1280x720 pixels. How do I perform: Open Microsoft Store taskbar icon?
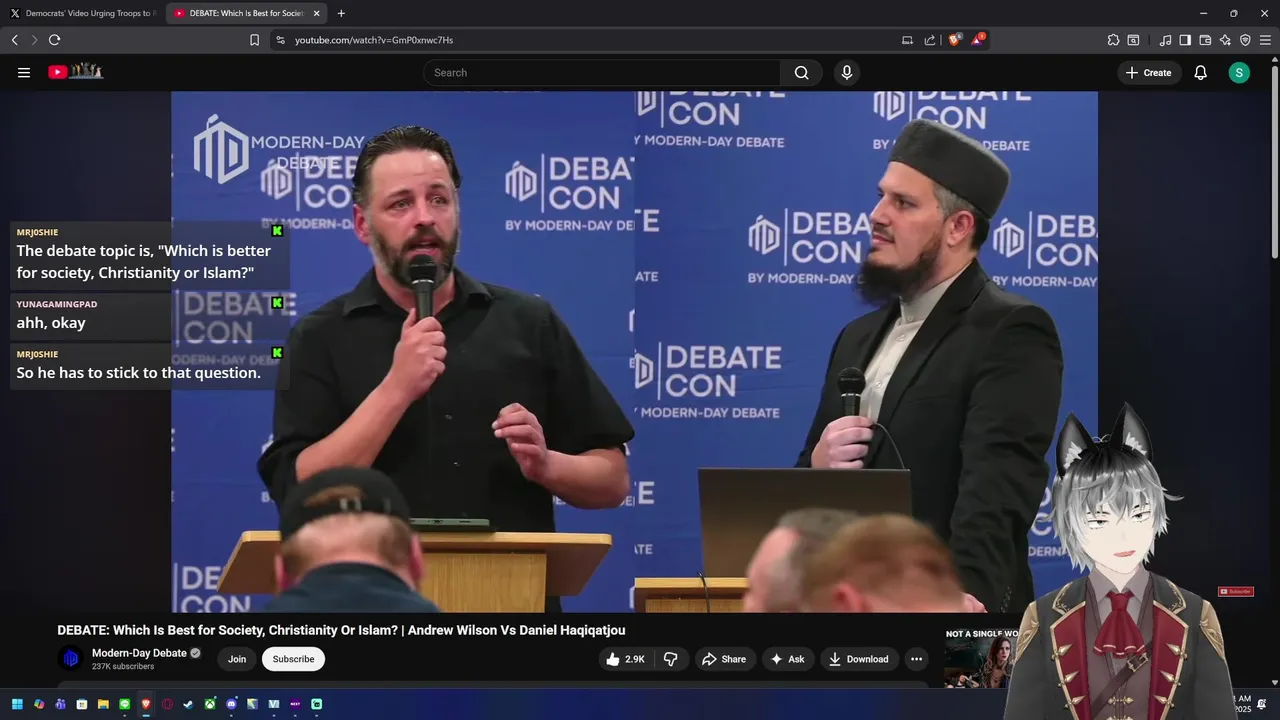(x=82, y=704)
